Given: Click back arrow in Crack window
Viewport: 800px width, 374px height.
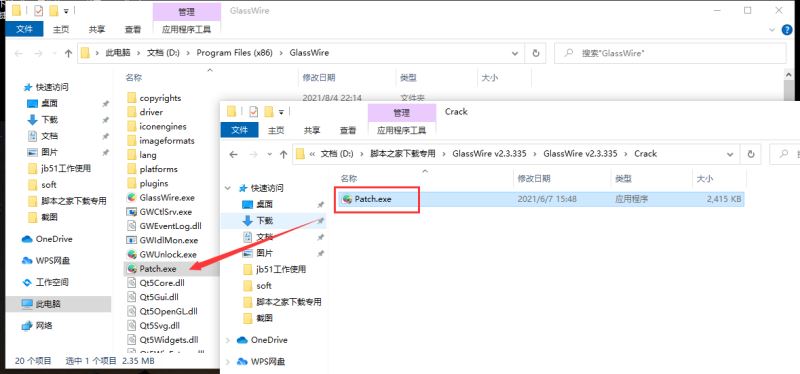Looking at the screenshot, I should (234, 154).
